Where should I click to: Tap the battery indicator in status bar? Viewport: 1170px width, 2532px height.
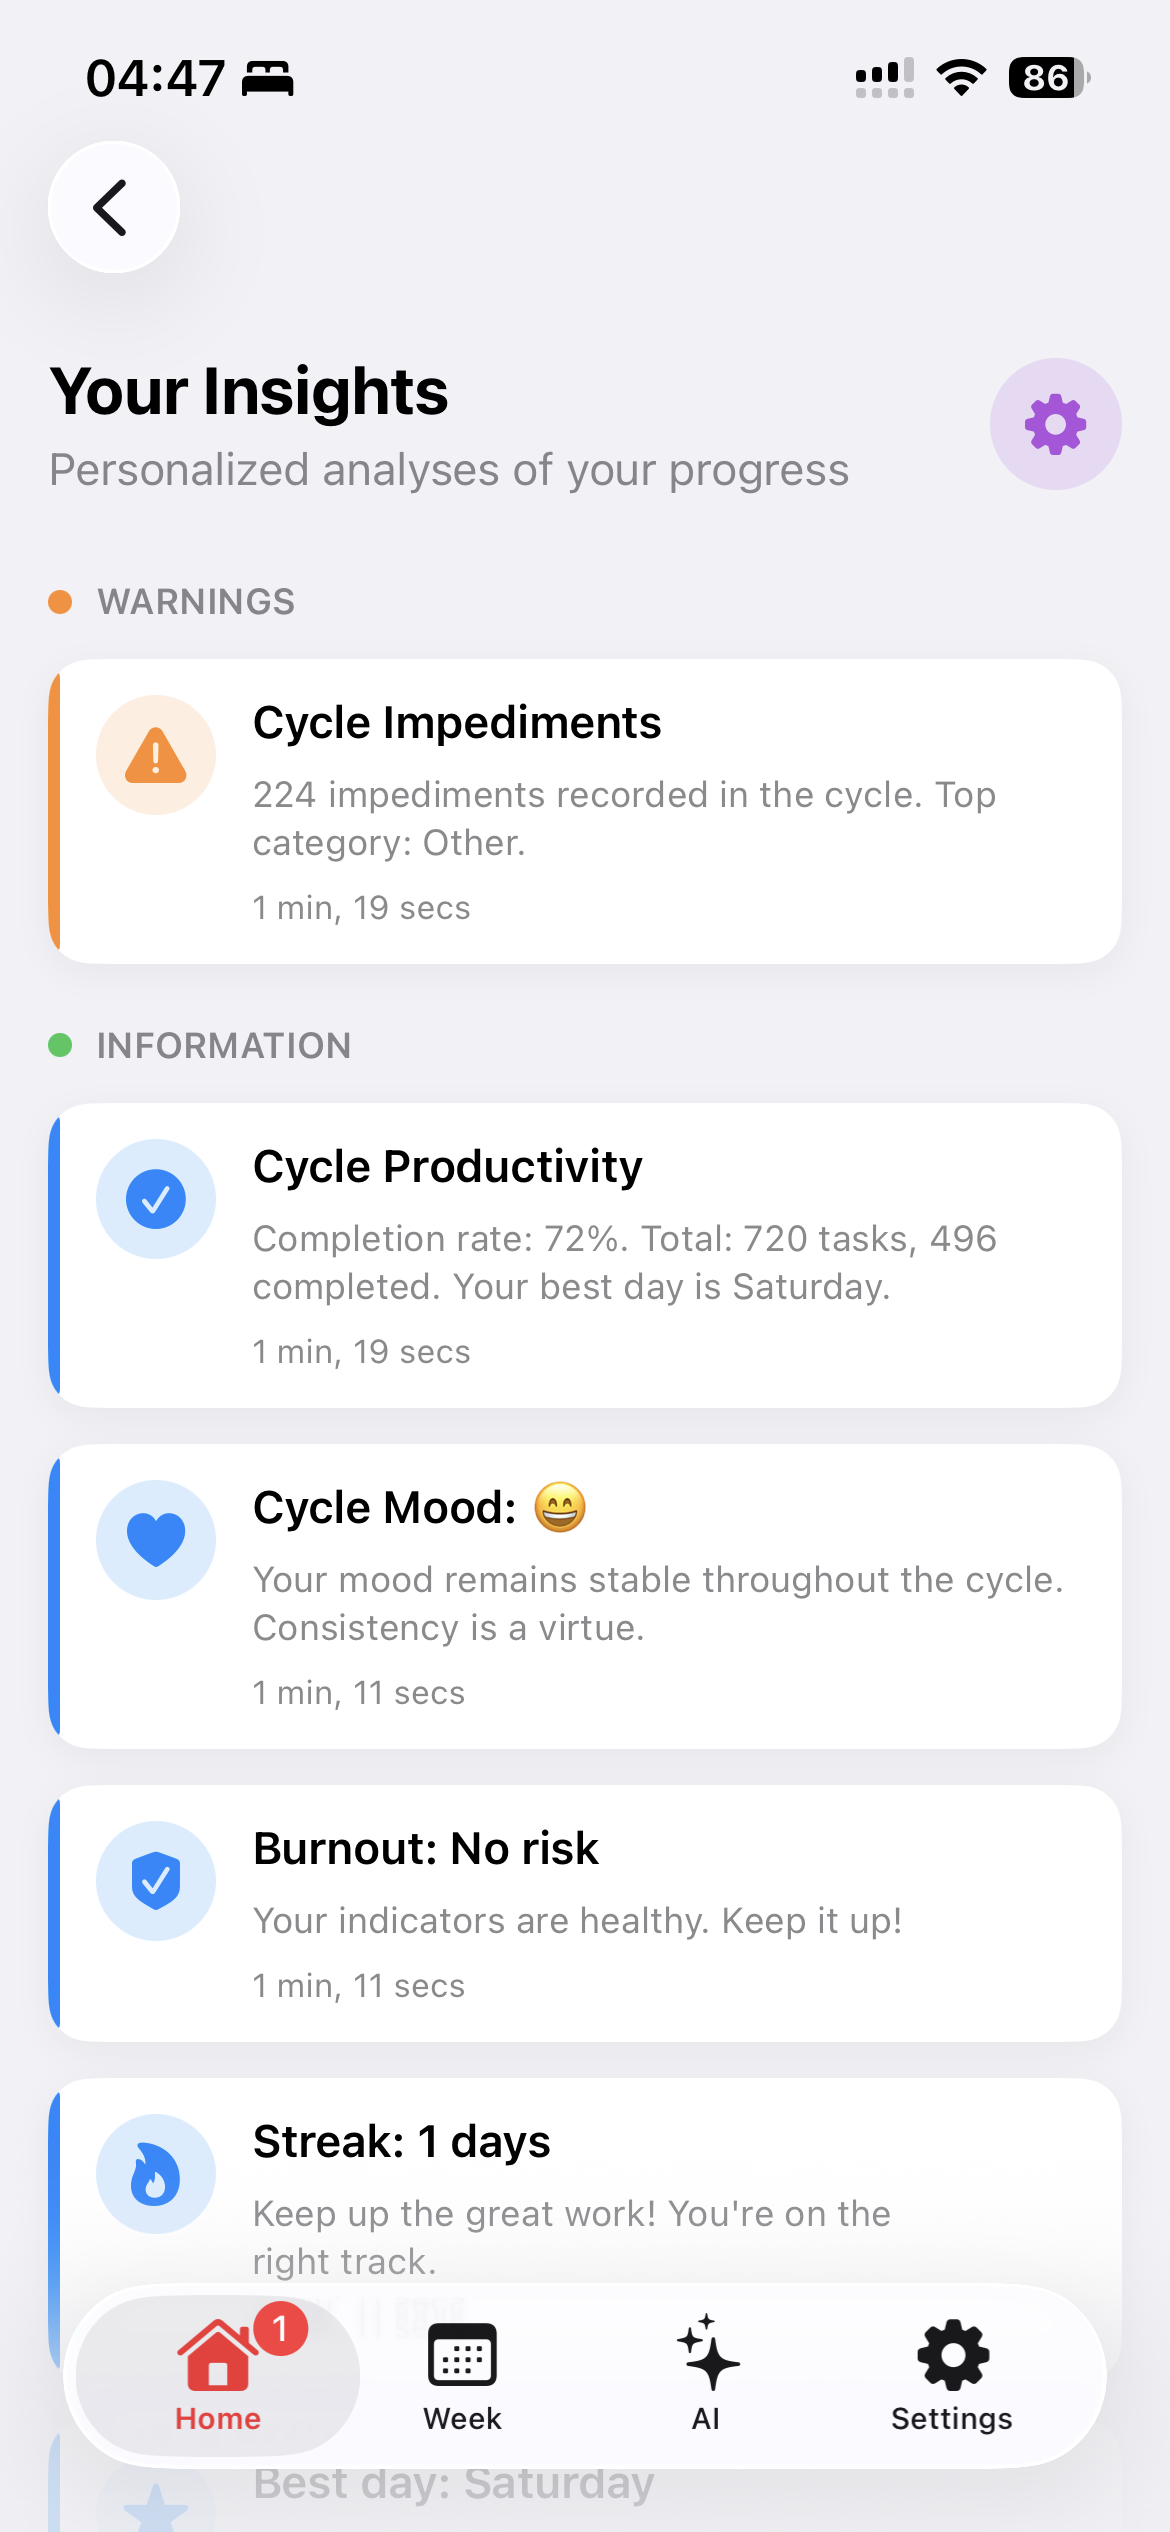[x=1048, y=78]
